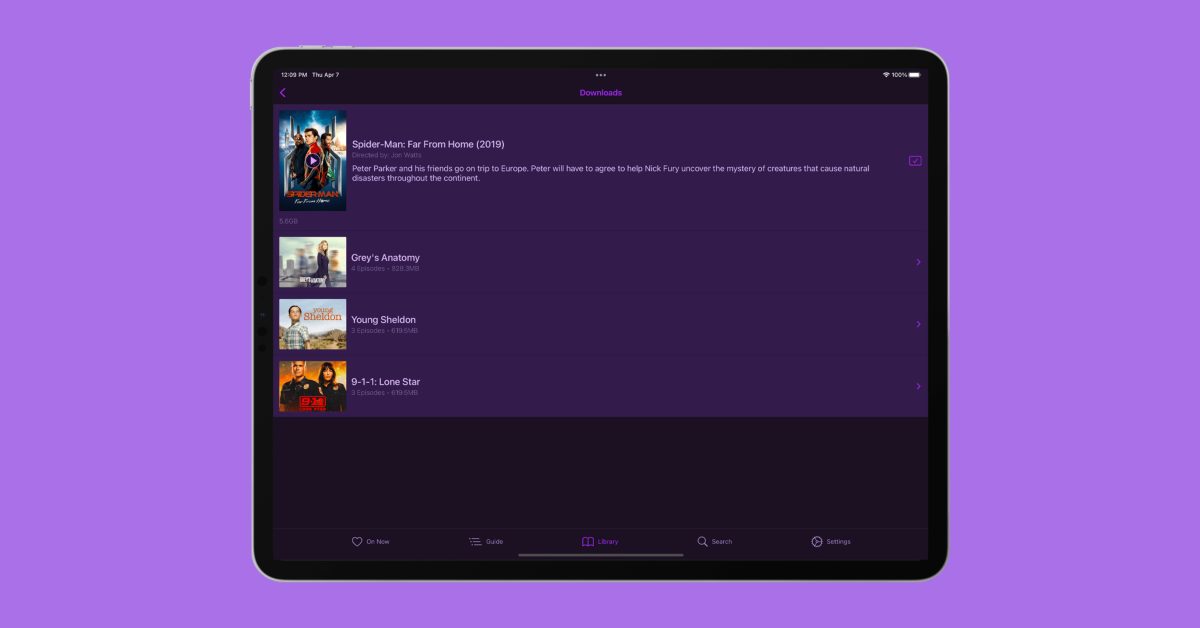Click the 9-1-1: Lone Star title text

click(x=385, y=382)
